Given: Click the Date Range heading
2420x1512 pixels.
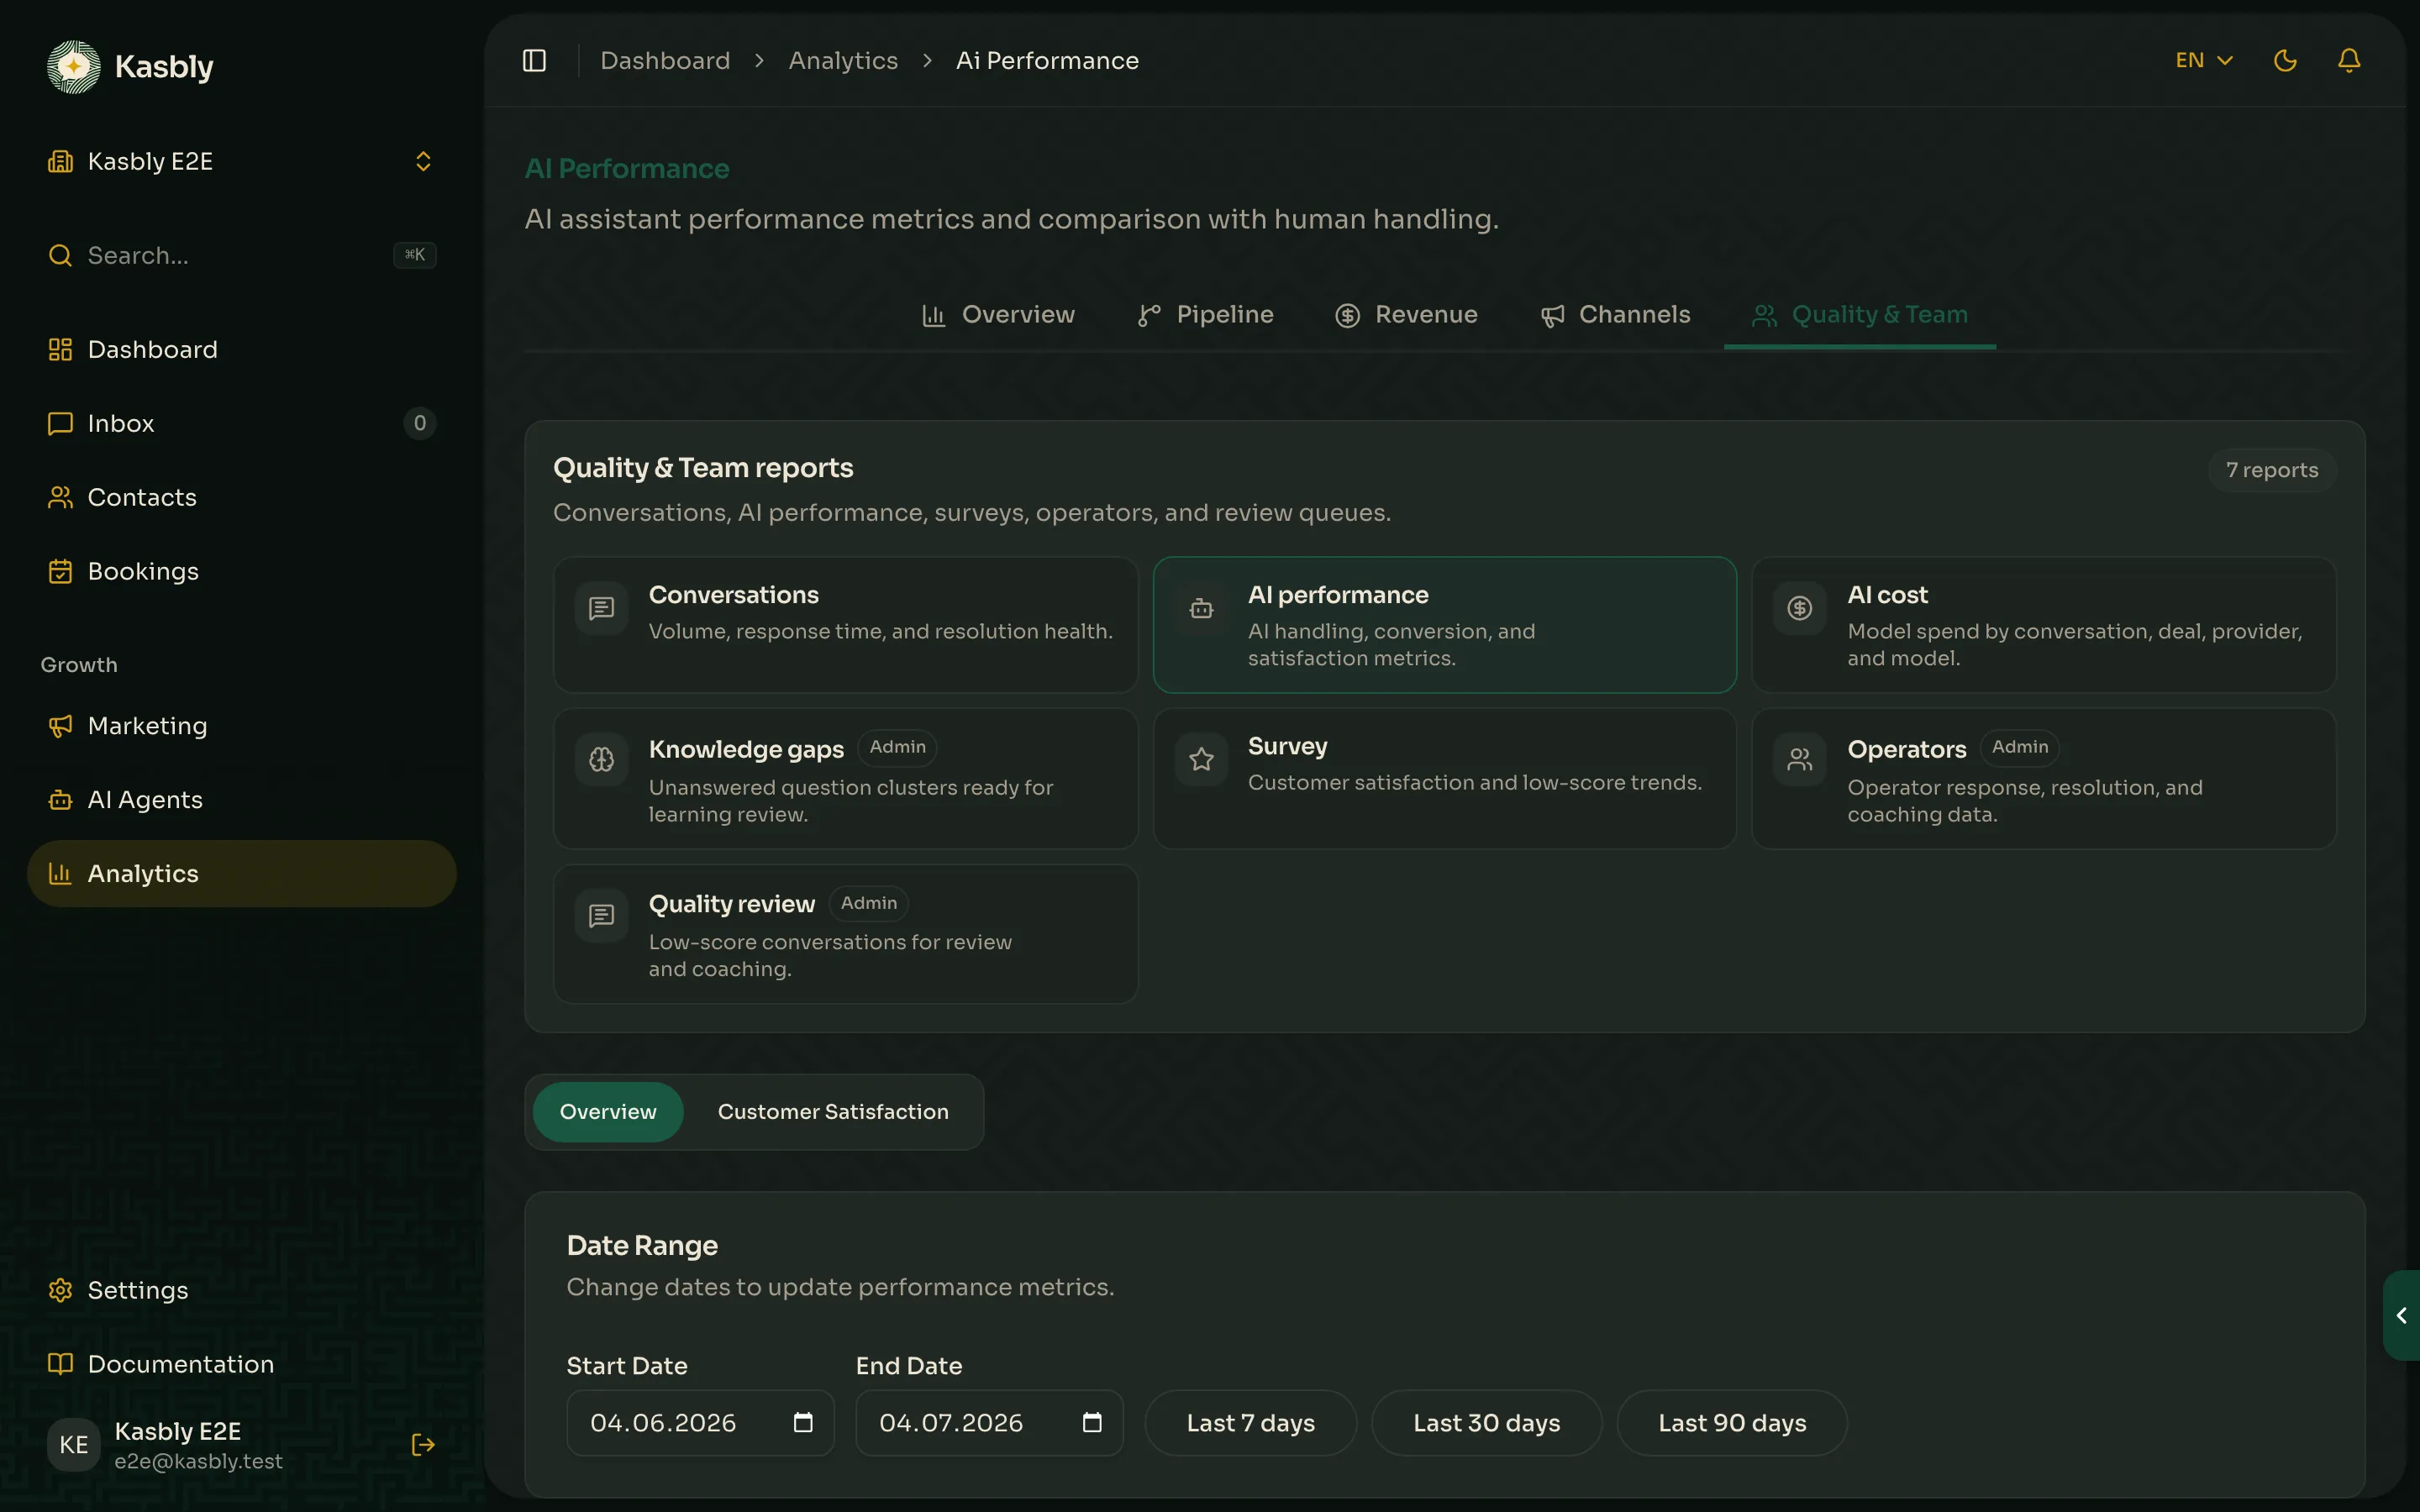Looking at the screenshot, I should point(642,1246).
